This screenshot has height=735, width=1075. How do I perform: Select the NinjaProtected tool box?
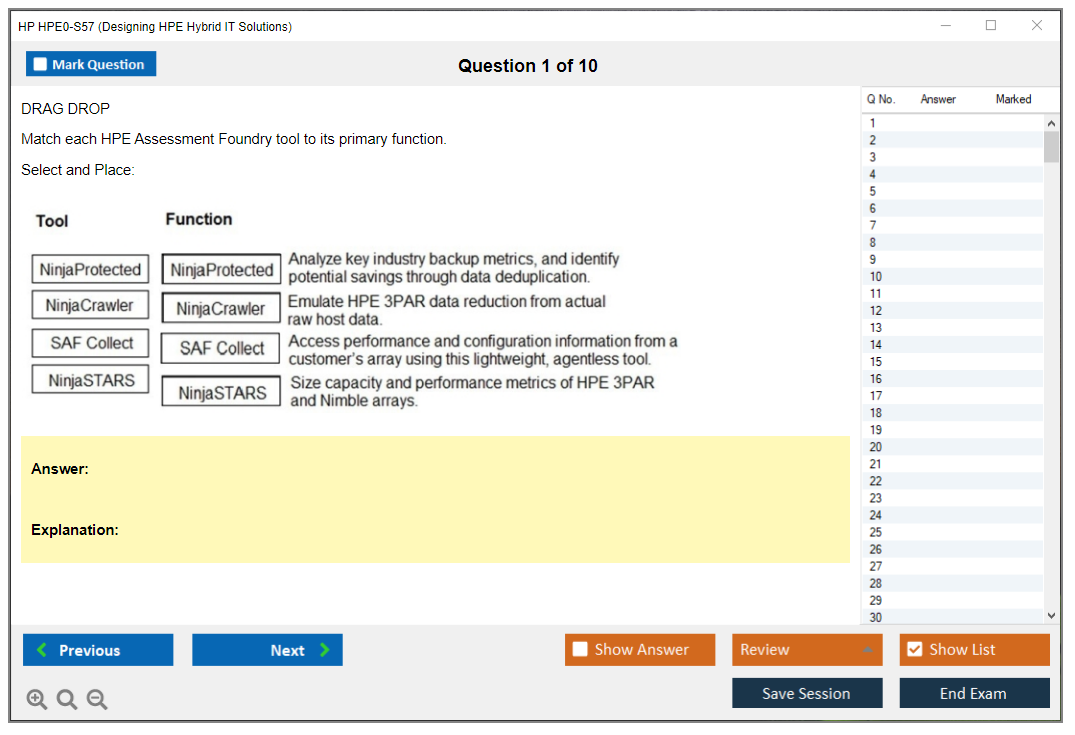pyautogui.click(x=90, y=269)
